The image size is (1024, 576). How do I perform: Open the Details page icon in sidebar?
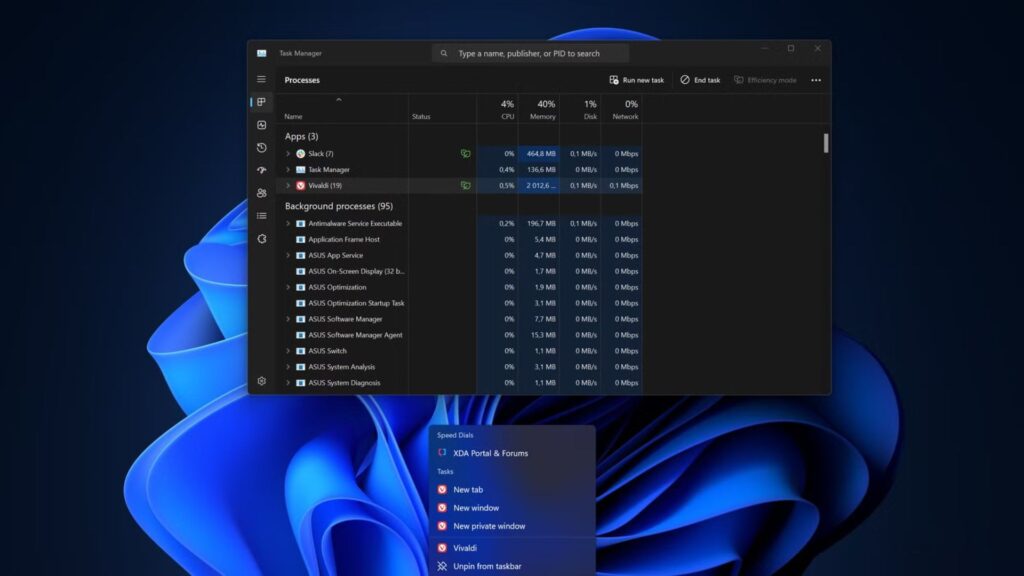point(261,216)
